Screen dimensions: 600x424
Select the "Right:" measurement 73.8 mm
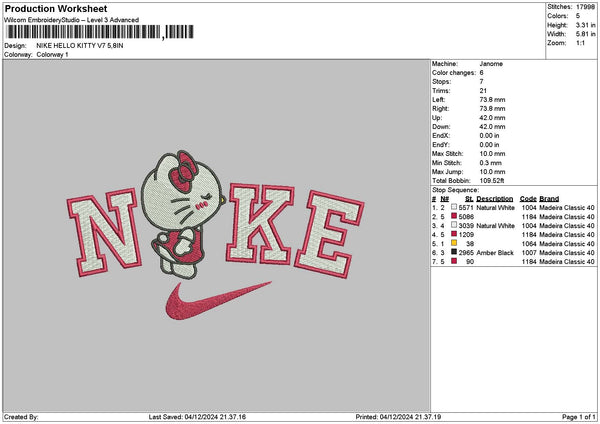(492, 109)
